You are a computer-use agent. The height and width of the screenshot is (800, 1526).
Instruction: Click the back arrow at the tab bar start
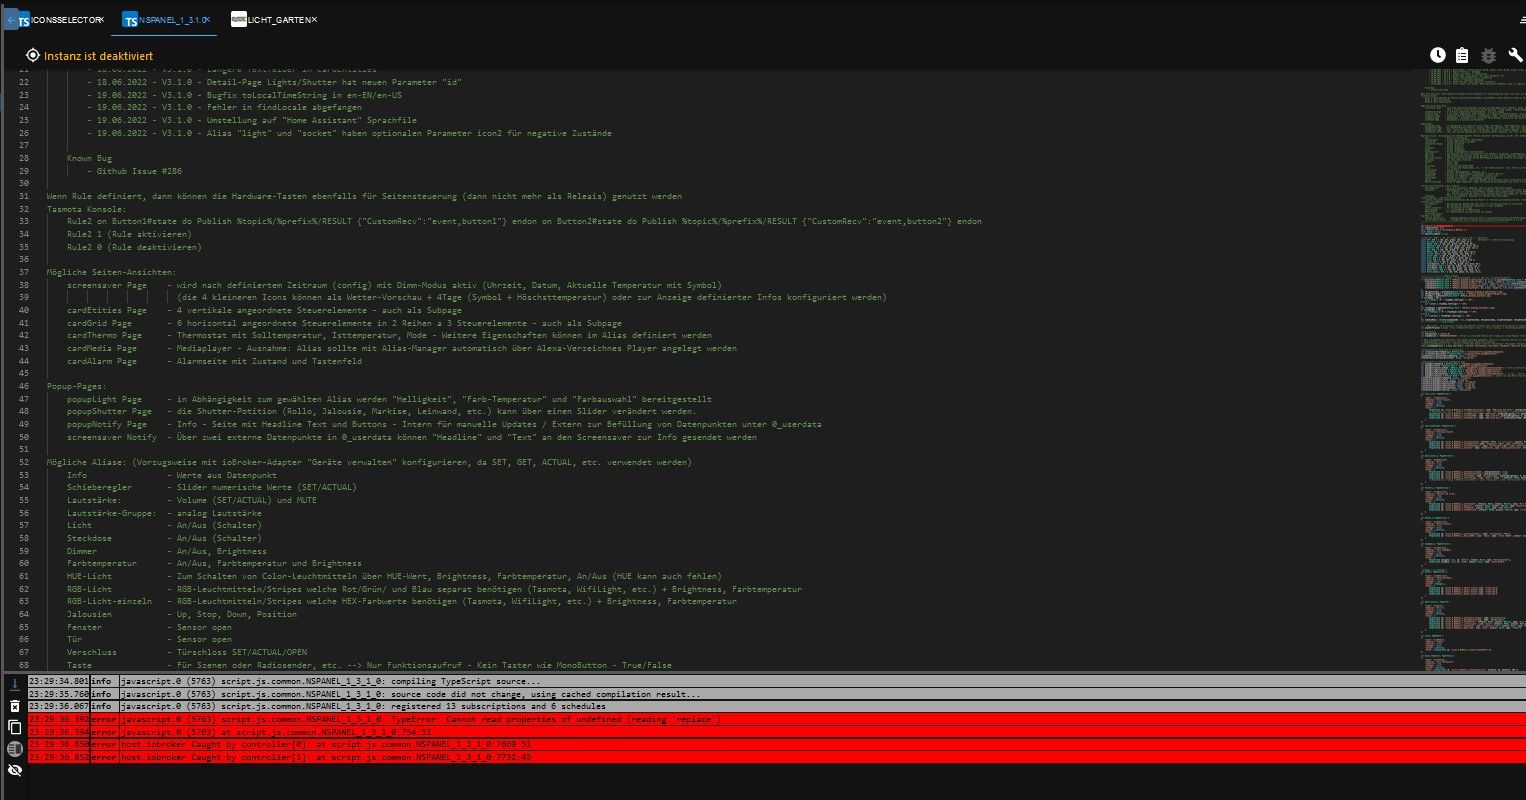coord(11,19)
